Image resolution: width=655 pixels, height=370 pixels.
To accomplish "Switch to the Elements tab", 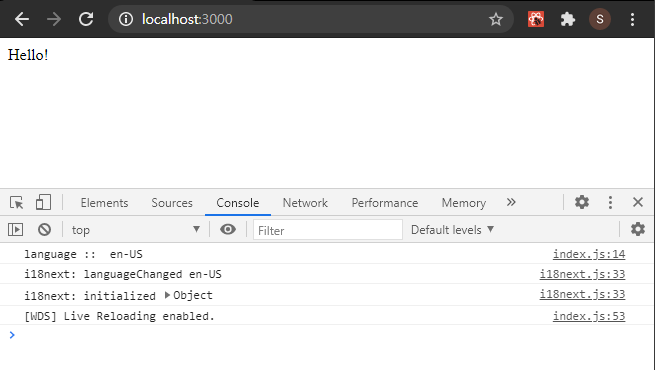I will pos(104,203).
